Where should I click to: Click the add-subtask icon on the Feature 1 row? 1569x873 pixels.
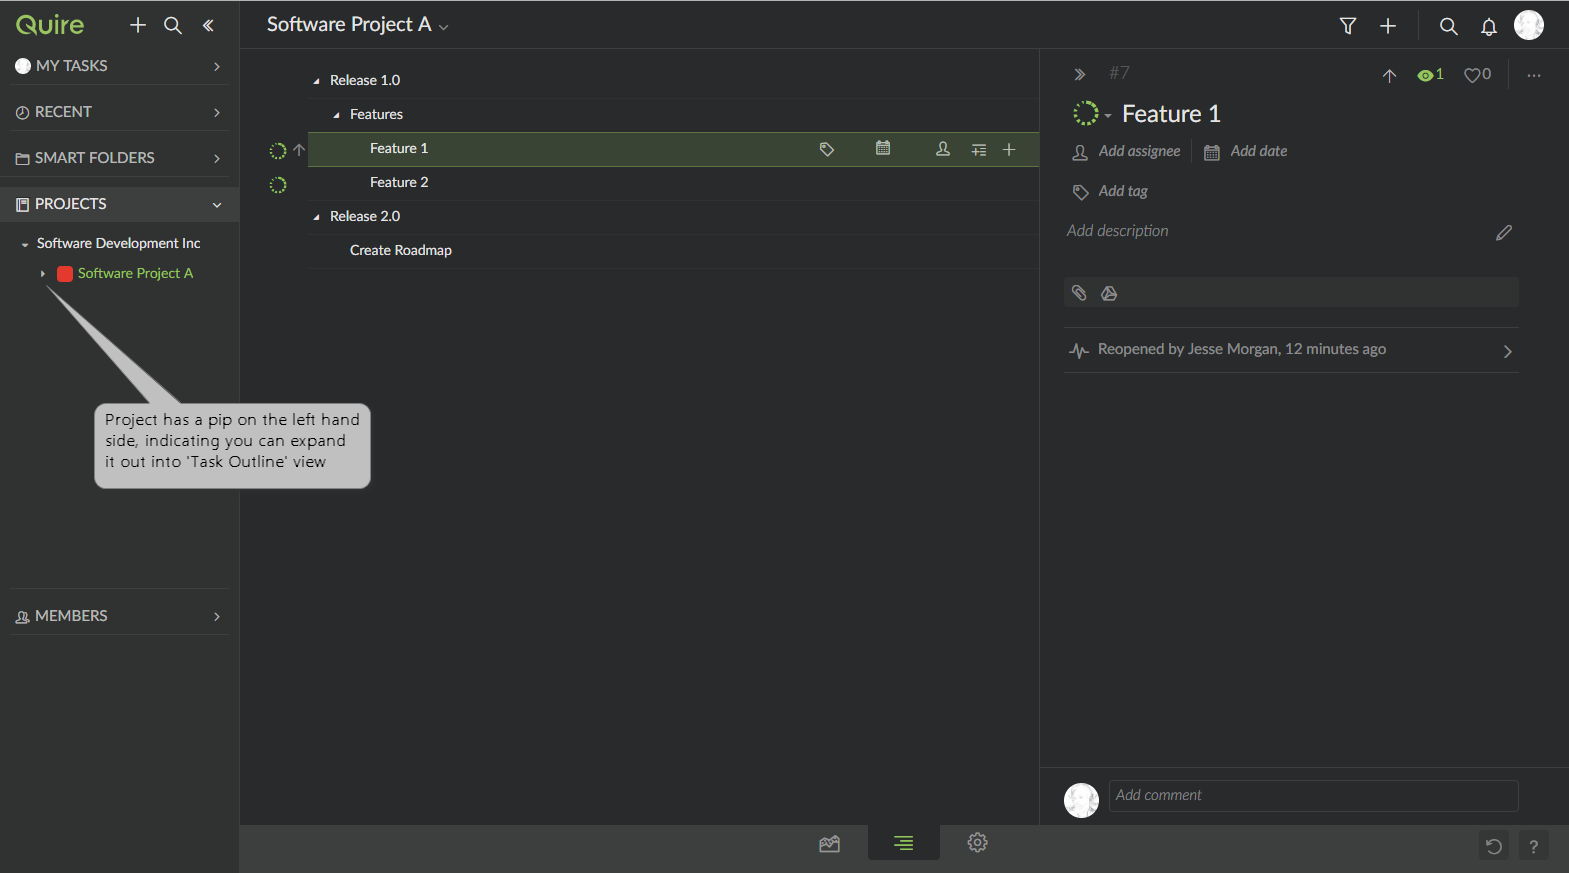(x=979, y=150)
